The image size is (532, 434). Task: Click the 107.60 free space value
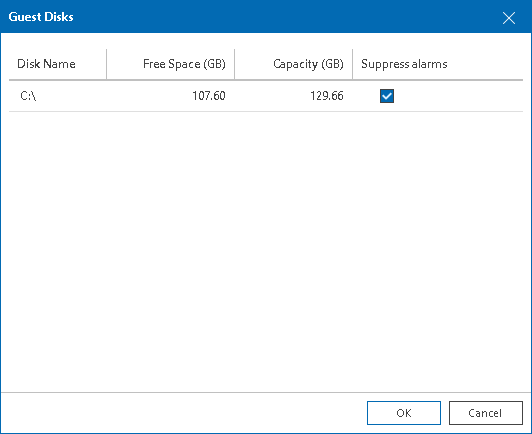point(209,96)
